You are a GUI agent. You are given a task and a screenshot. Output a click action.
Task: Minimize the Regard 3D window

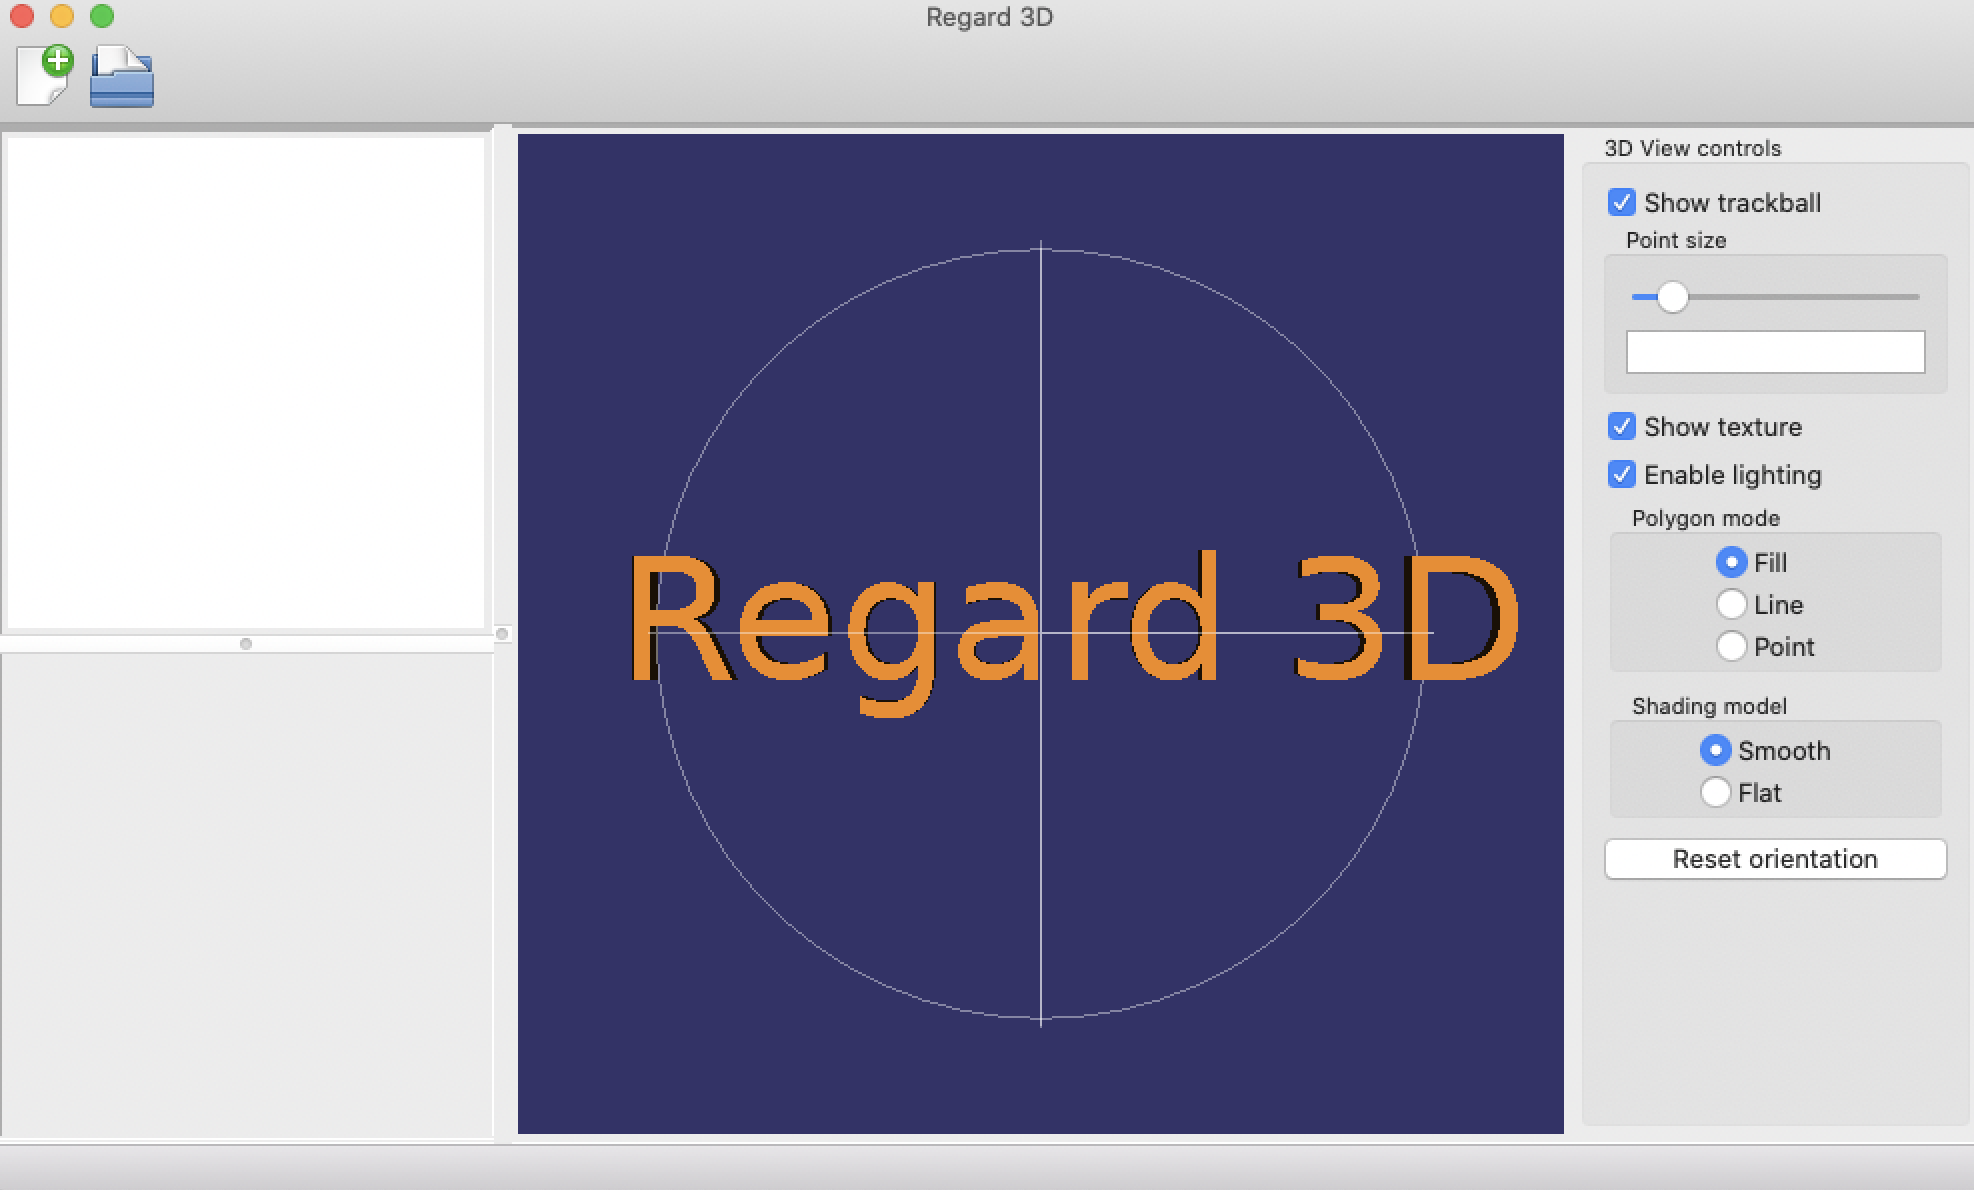62,16
